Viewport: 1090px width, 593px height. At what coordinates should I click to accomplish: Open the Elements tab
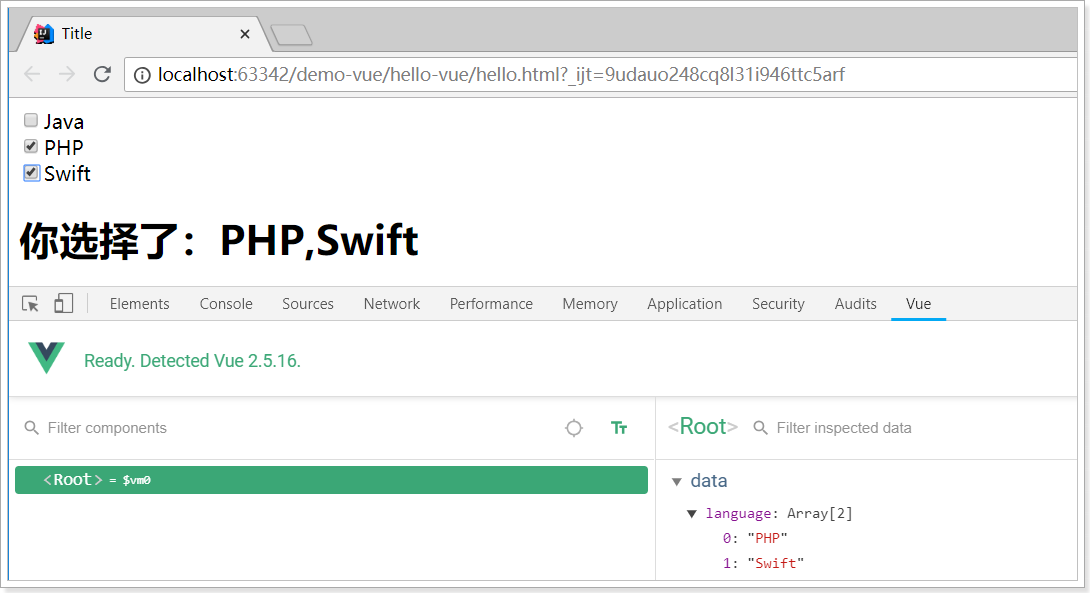(x=140, y=304)
